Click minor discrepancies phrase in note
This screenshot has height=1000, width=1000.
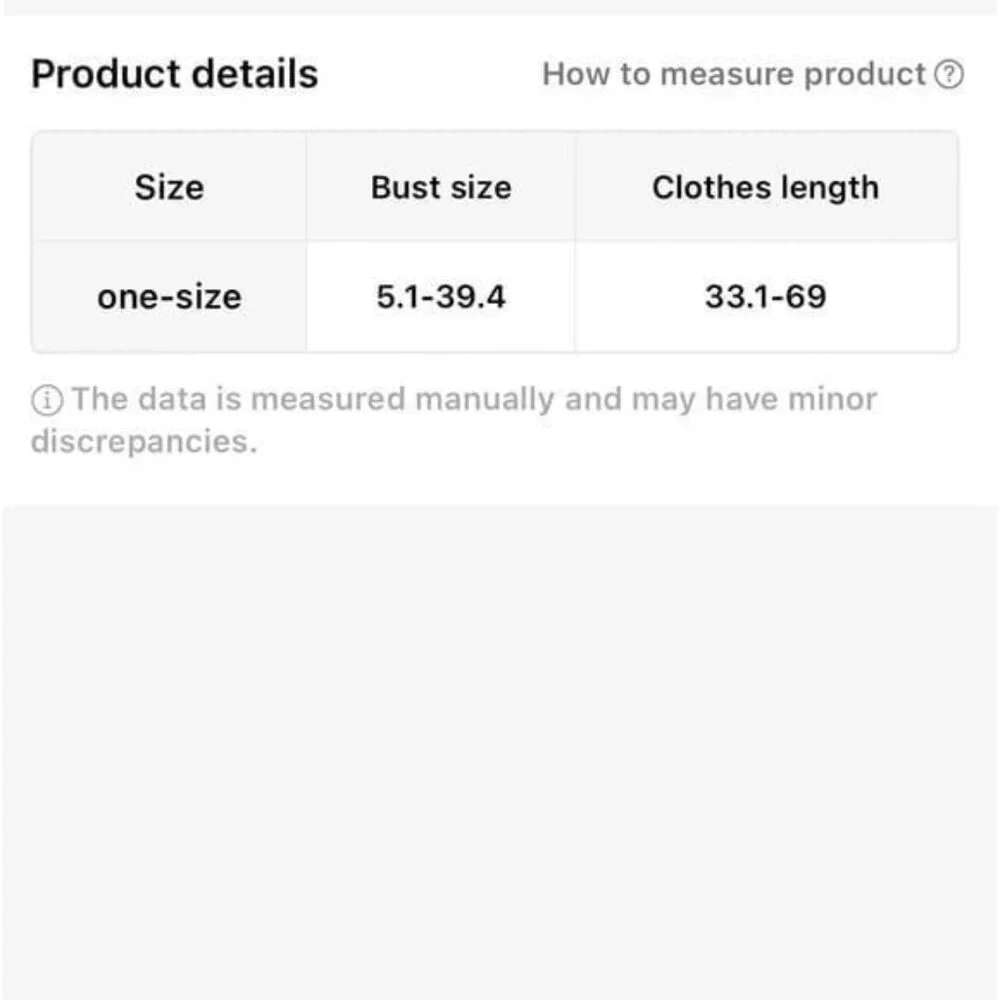click(x=831, y=400)
